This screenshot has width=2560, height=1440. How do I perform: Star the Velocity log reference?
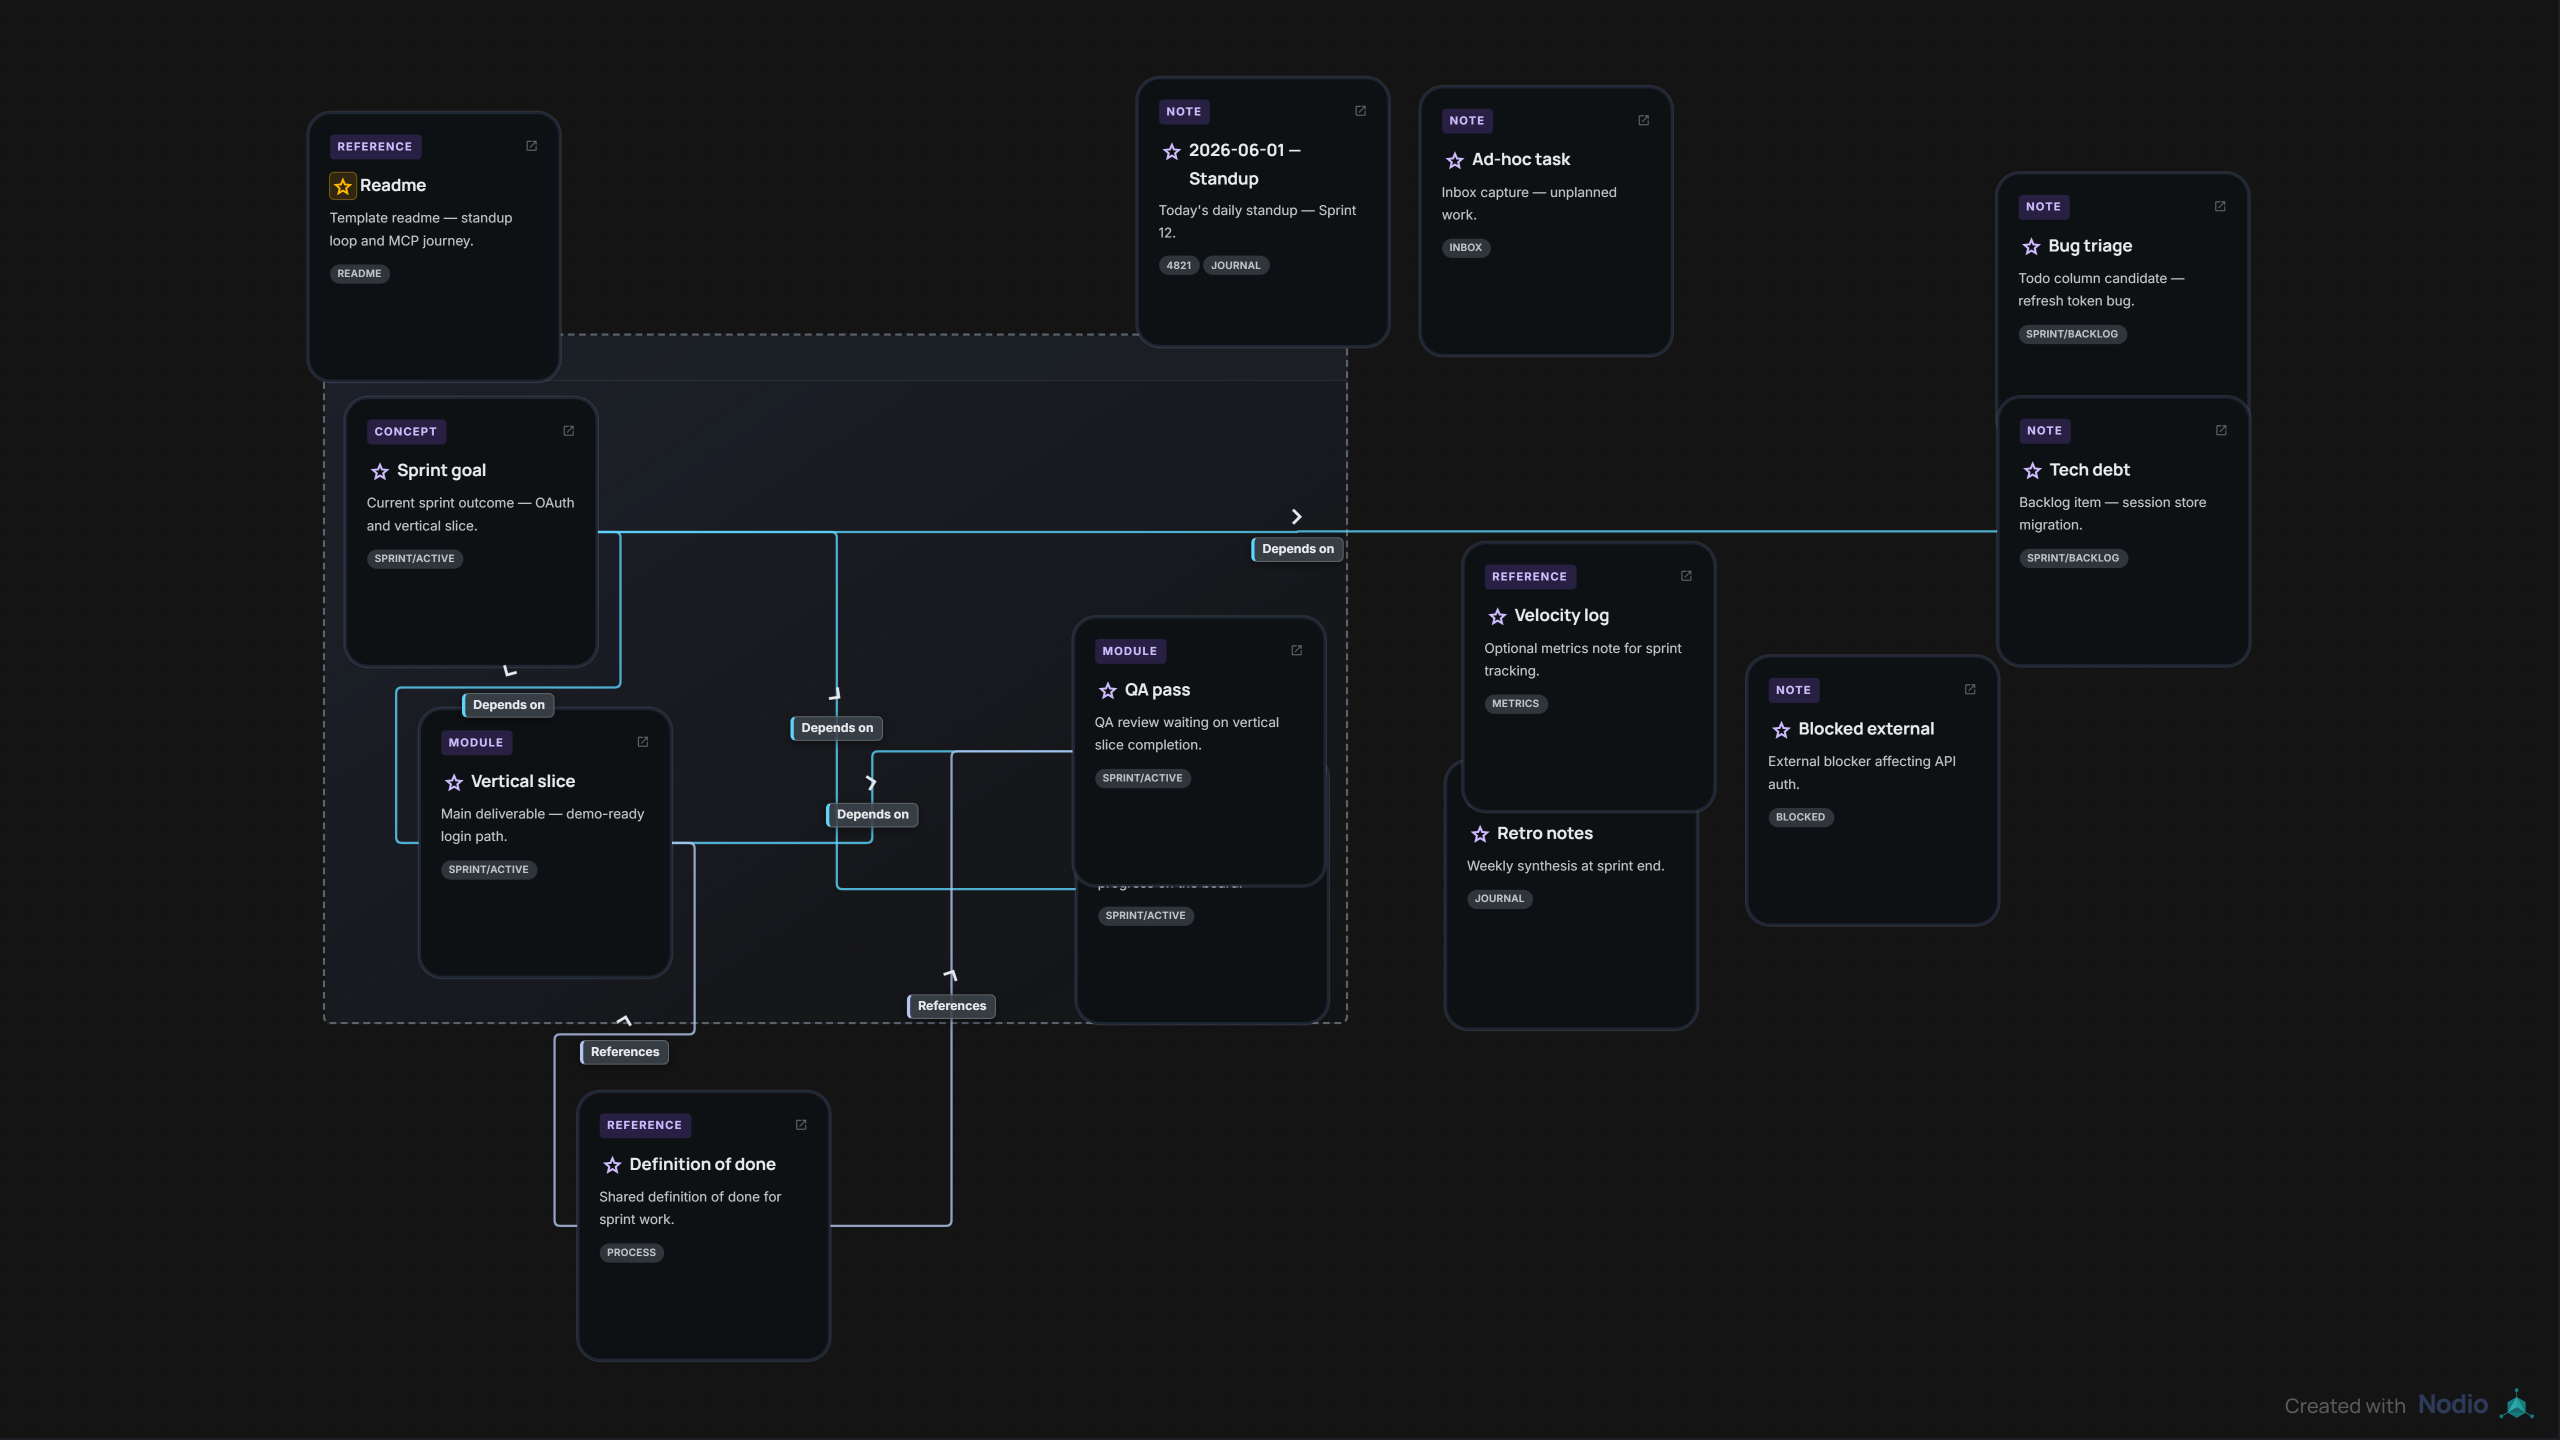[x=1497, y=616]
